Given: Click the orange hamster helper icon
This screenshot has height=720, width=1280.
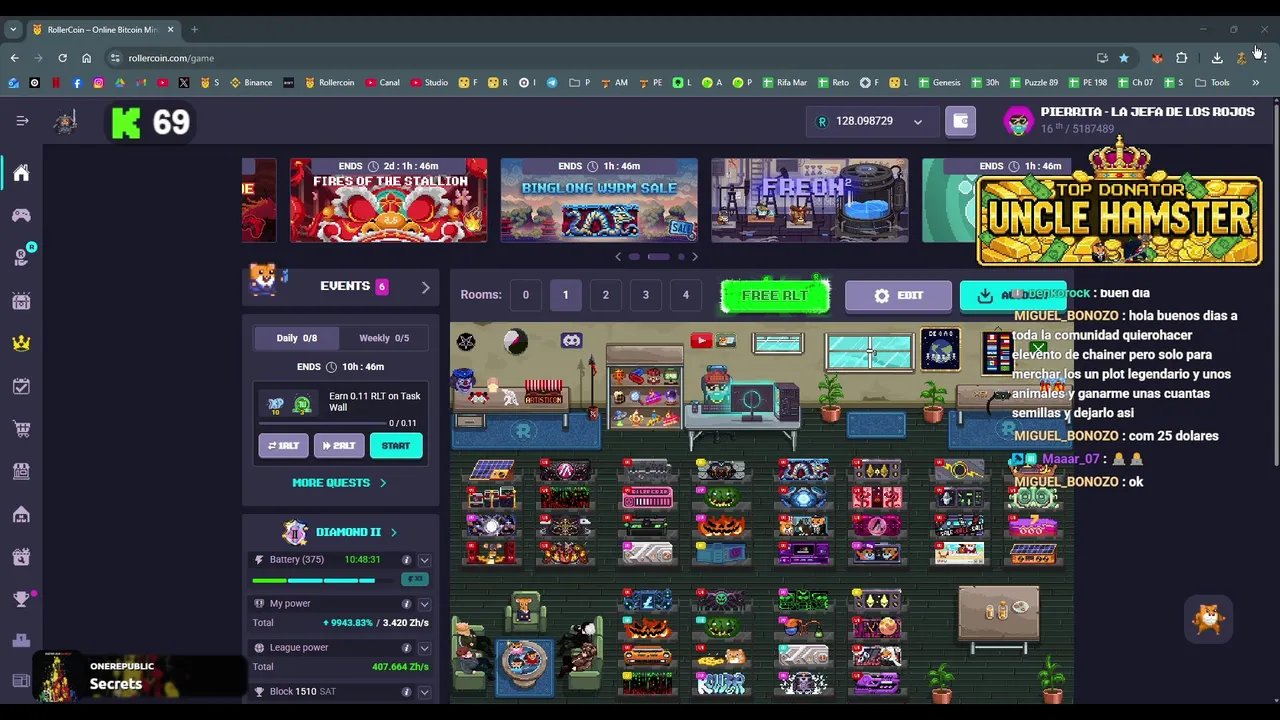Looking at the screenshot, I should [x=1209, y=619].
